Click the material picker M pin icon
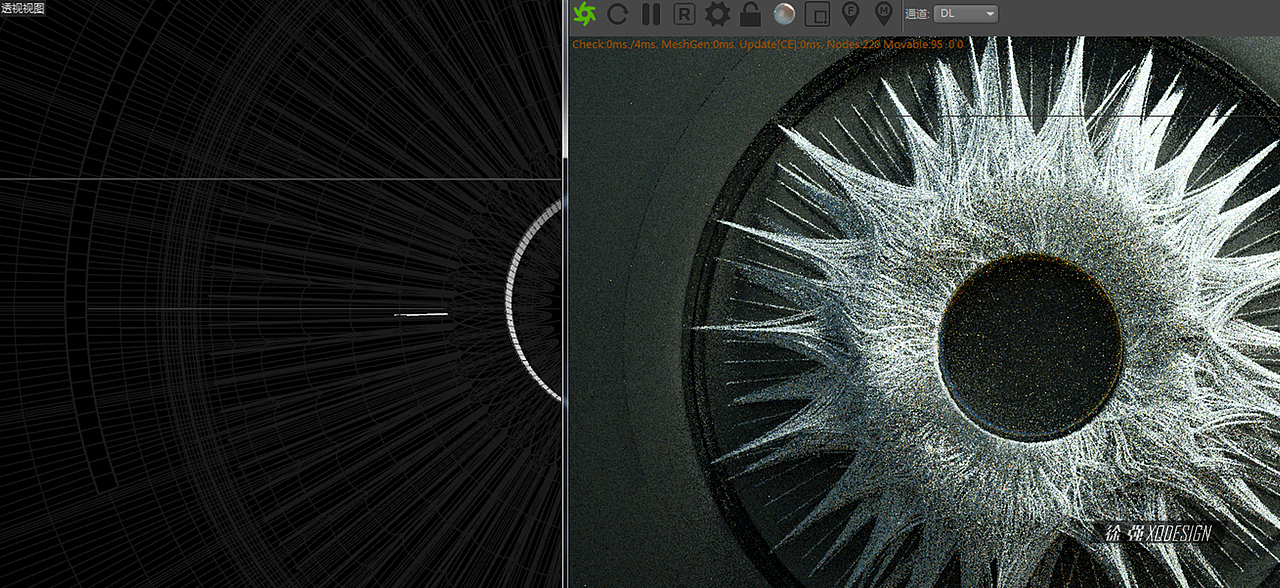 click(x=883, y=14)
